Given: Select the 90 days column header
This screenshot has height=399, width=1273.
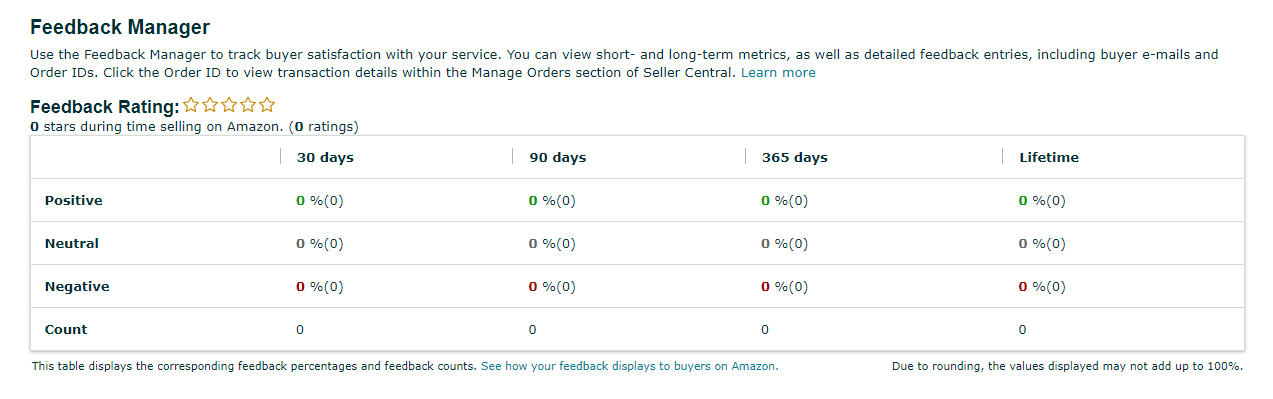Looking at the screenshot, I should pyautogui.click(x=558, y=157).
